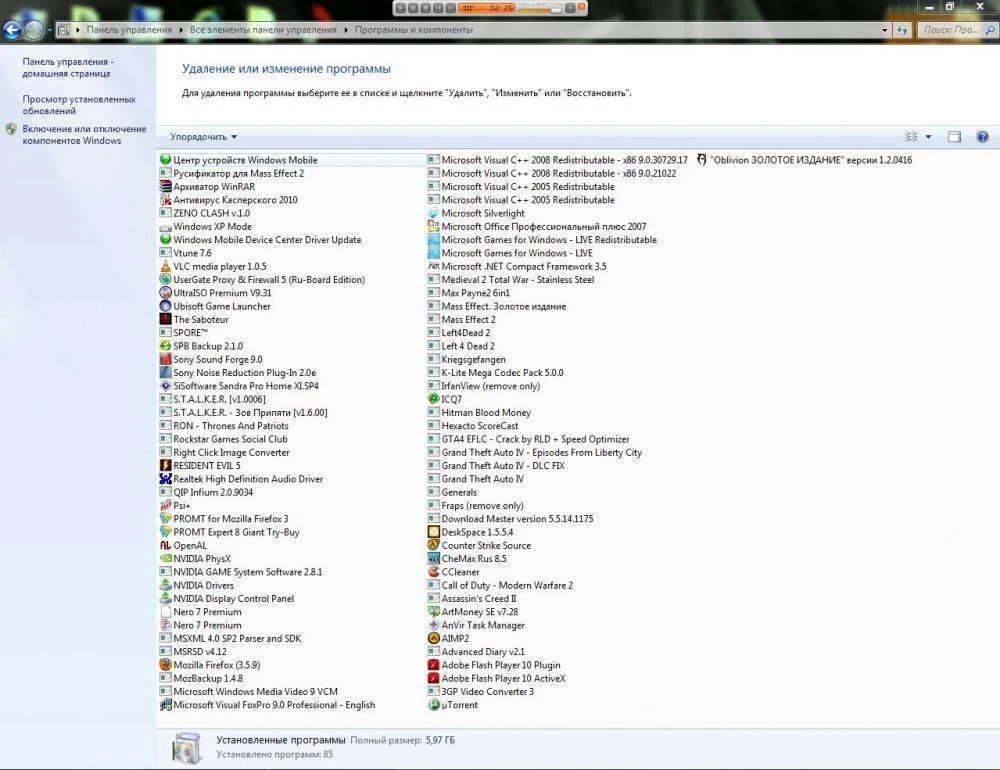Image resolution: width=1000 pixels, height=770 pixels.
Task: Click the Counter Strike Source icon
Action: pyautogui.click(x=434, y=545)
